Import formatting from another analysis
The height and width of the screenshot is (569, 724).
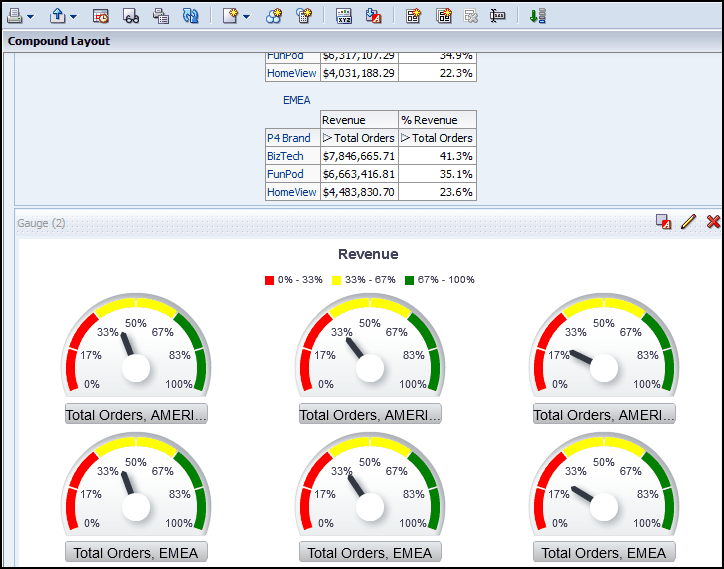click(x=374, y=16)
